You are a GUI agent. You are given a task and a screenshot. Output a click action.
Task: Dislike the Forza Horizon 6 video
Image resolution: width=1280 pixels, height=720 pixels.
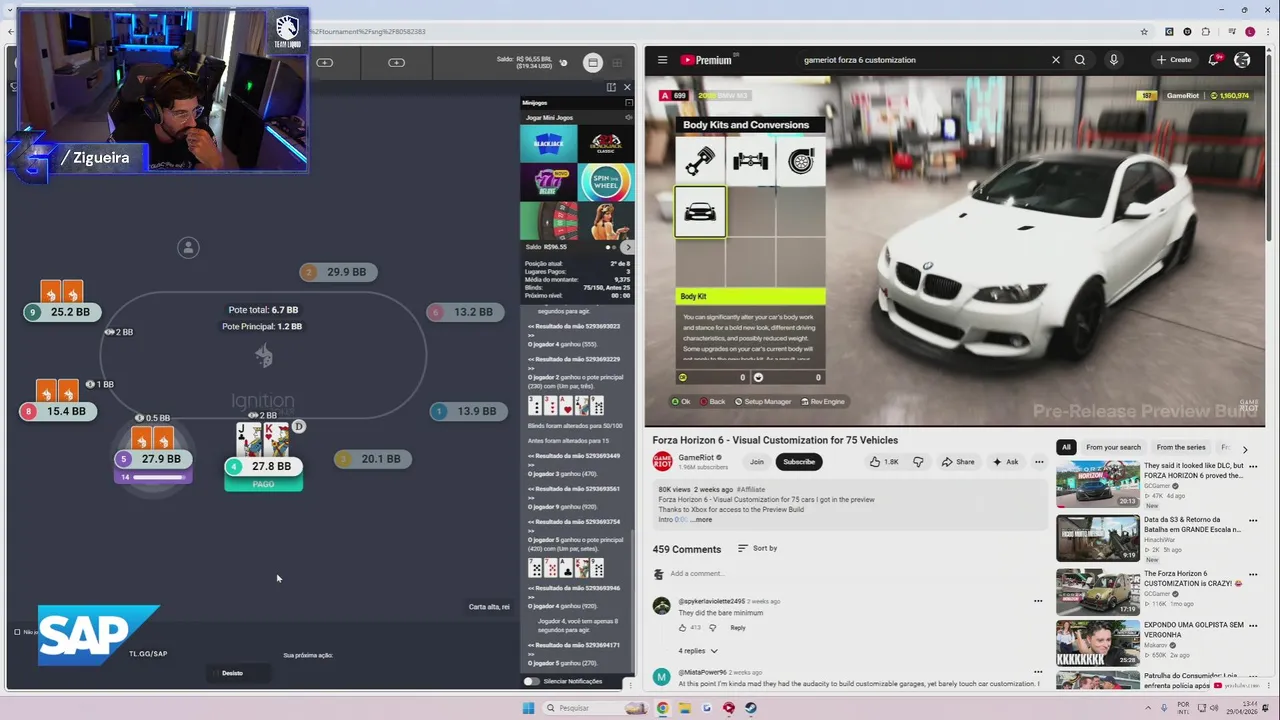click(x=918, y=462)
